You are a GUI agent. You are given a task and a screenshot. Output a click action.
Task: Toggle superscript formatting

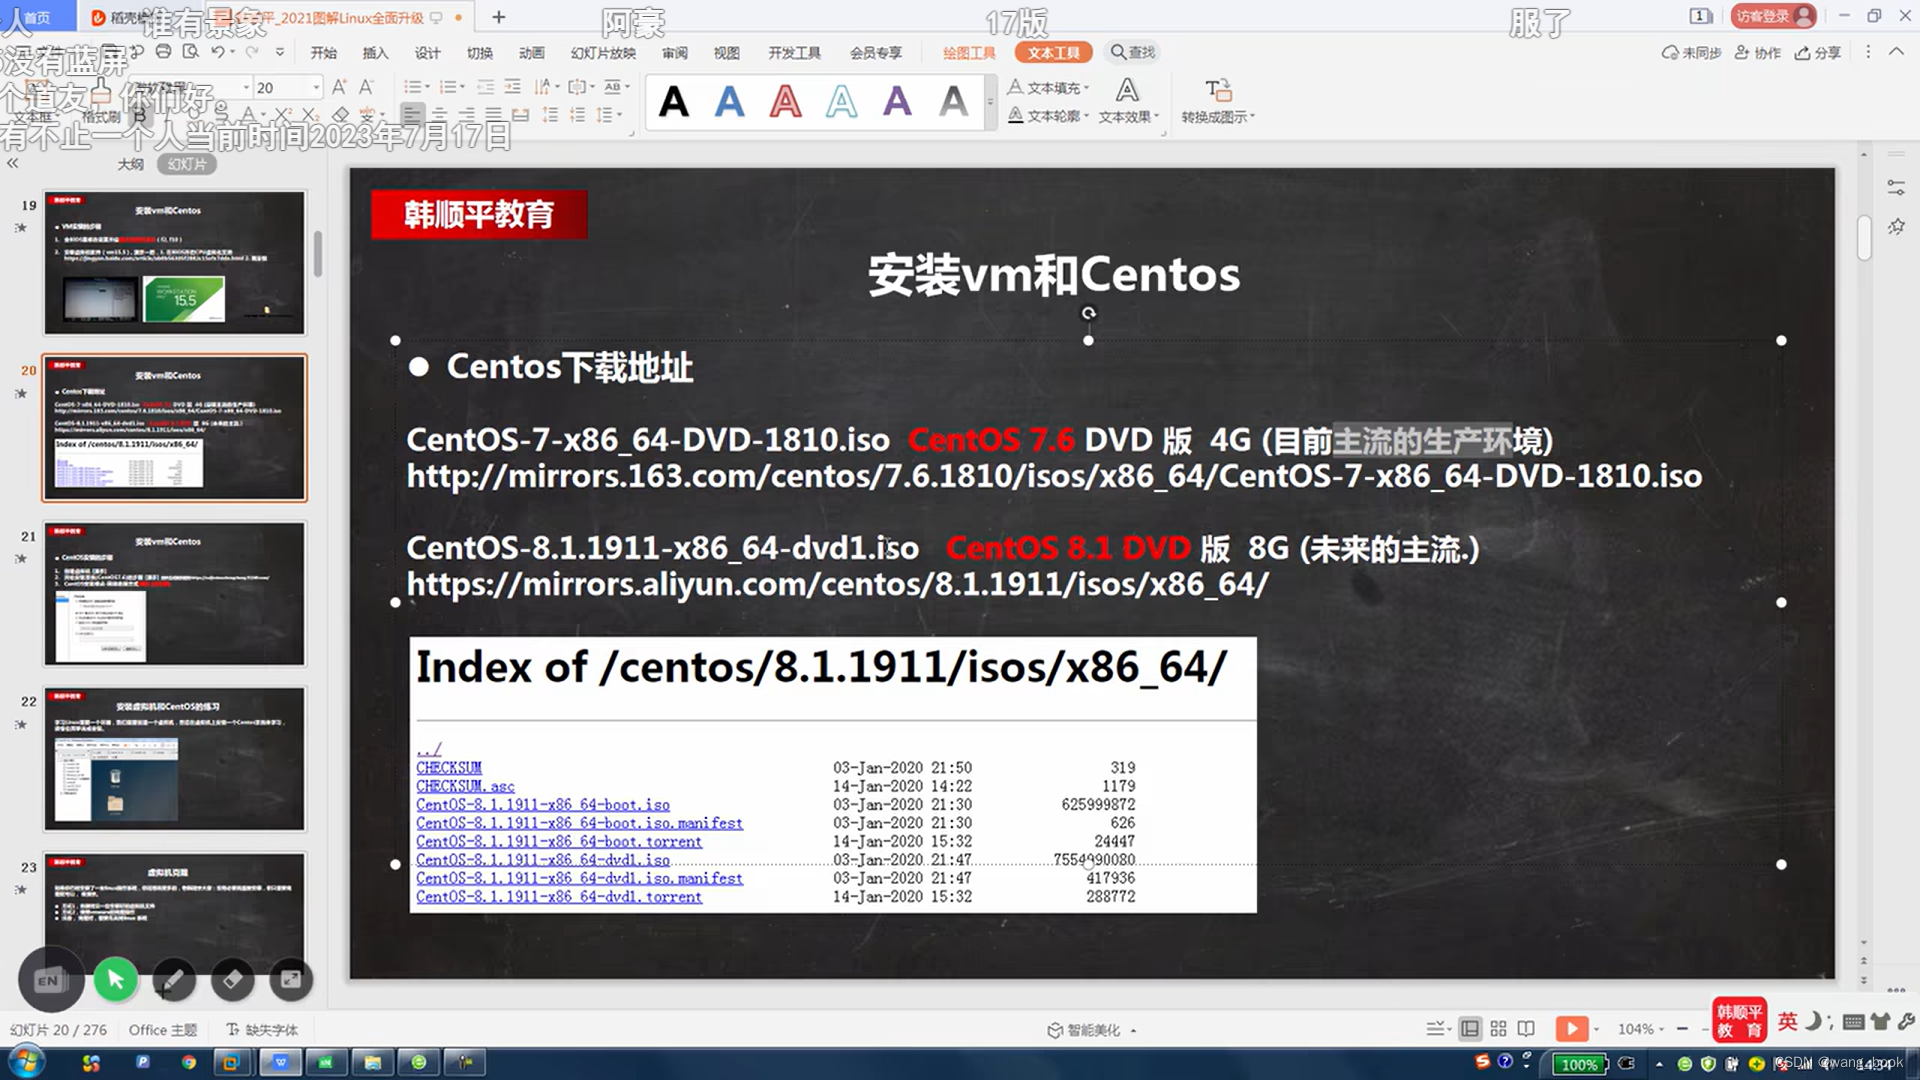pos(283,115)
